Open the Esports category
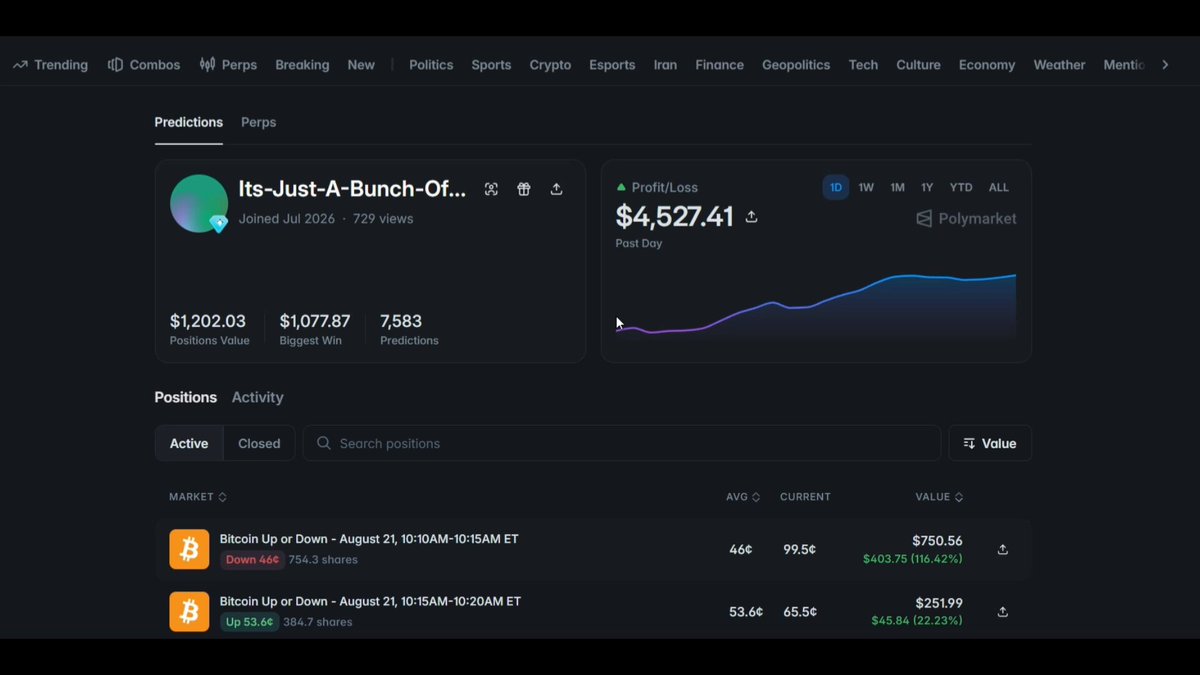The image size is (1200, 675). [x=612, y=65]
